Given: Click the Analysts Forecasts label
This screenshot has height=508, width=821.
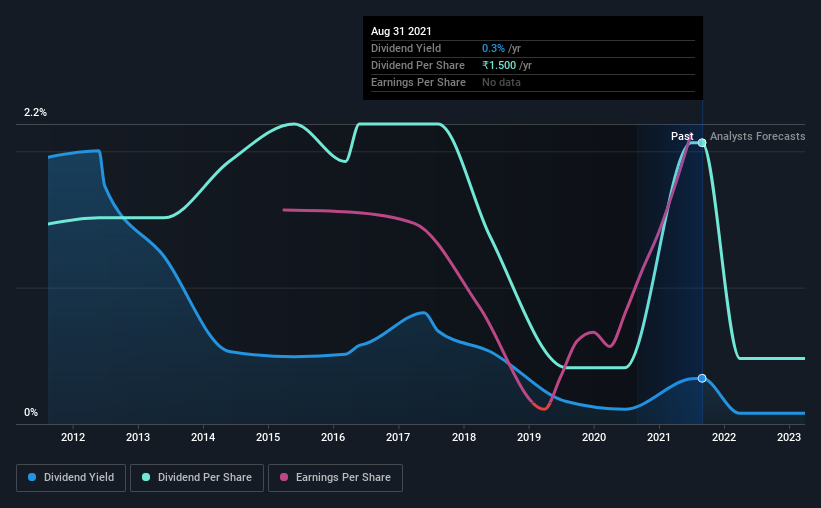Looking at the screenshot, I should (758, 136).
